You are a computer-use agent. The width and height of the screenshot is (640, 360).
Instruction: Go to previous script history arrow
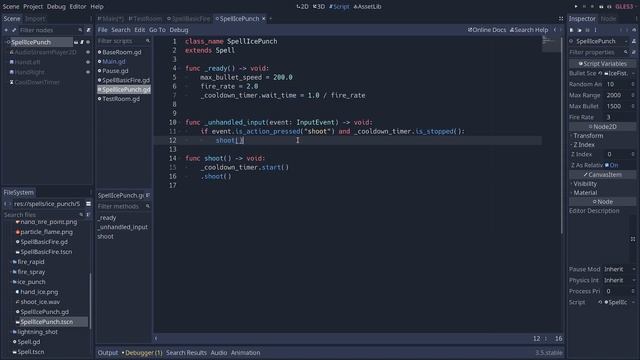point(555,30)
